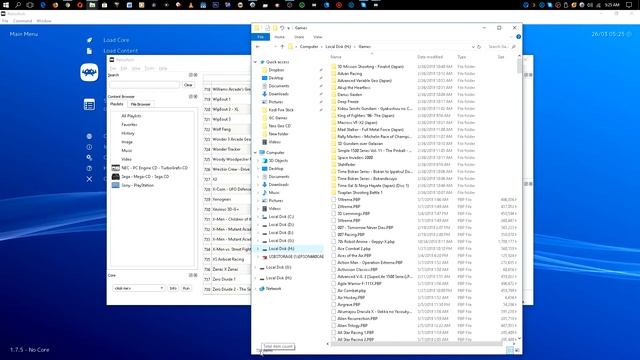Expand Local Disk (C:) in navigation pane
Screen dimensions: 640x360
pos(258,217)
